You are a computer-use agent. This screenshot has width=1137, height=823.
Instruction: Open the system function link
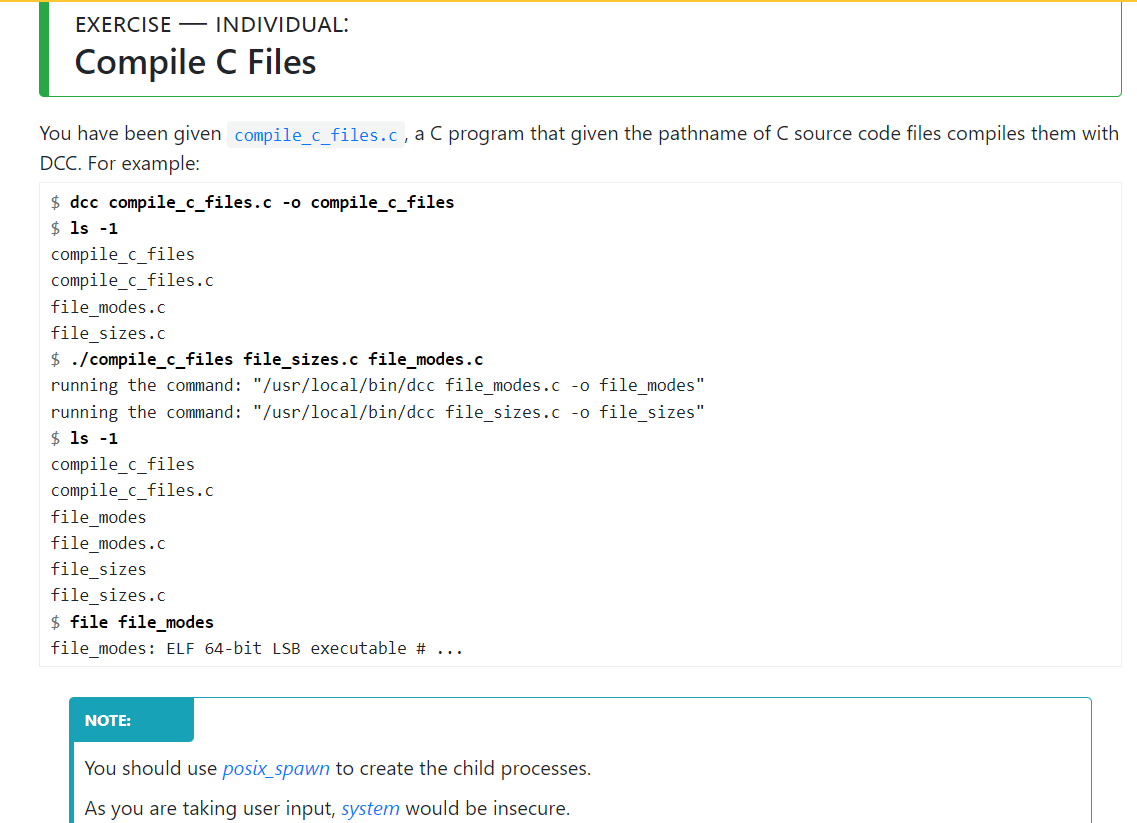(x=370, y=808)
